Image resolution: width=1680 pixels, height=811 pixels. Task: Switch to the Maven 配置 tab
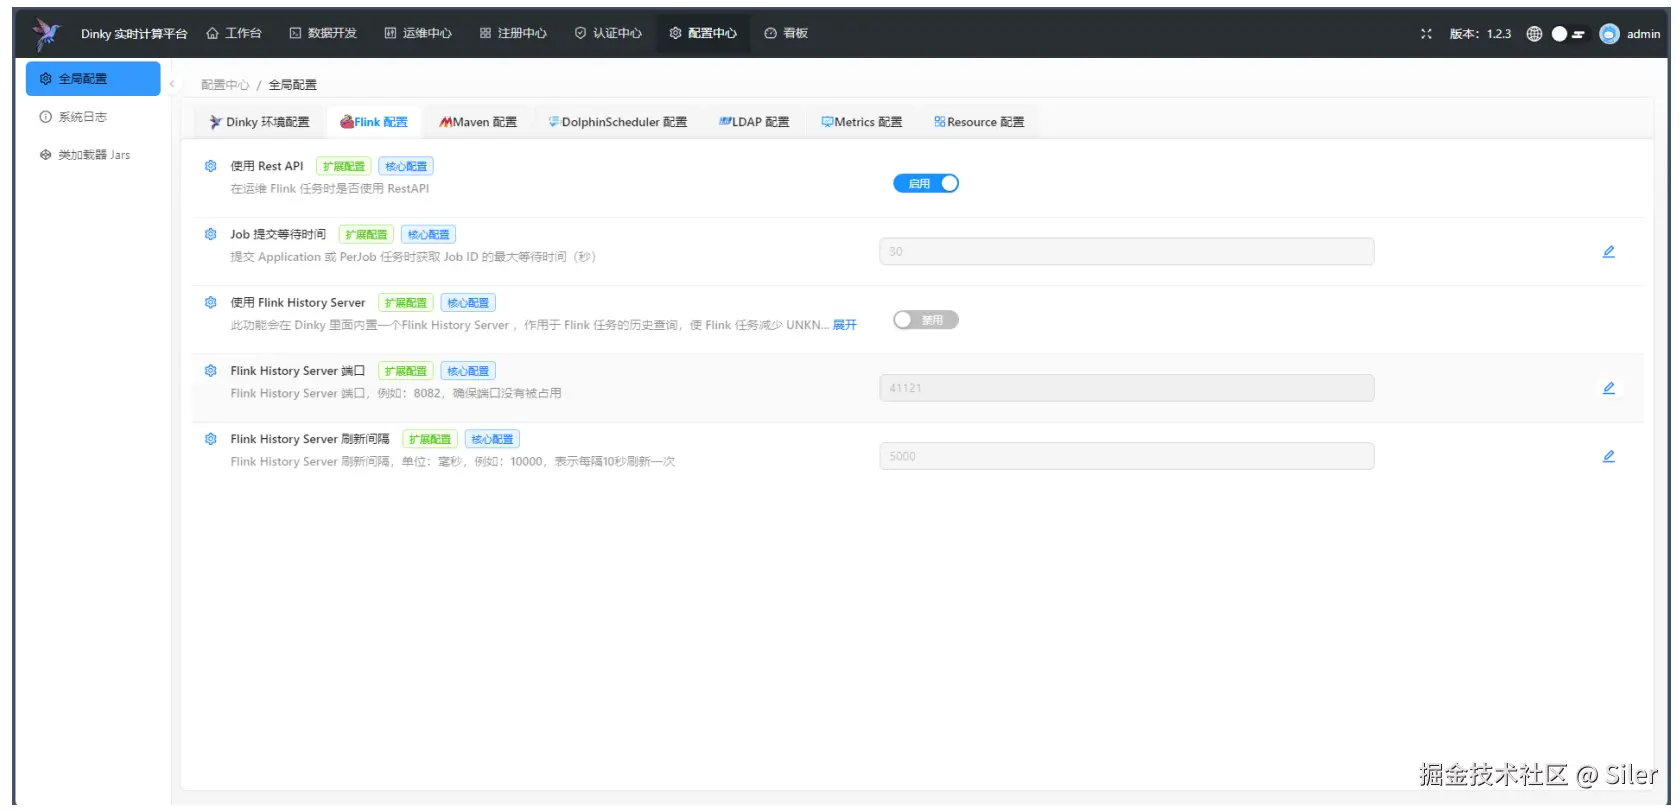coord(478,122)
